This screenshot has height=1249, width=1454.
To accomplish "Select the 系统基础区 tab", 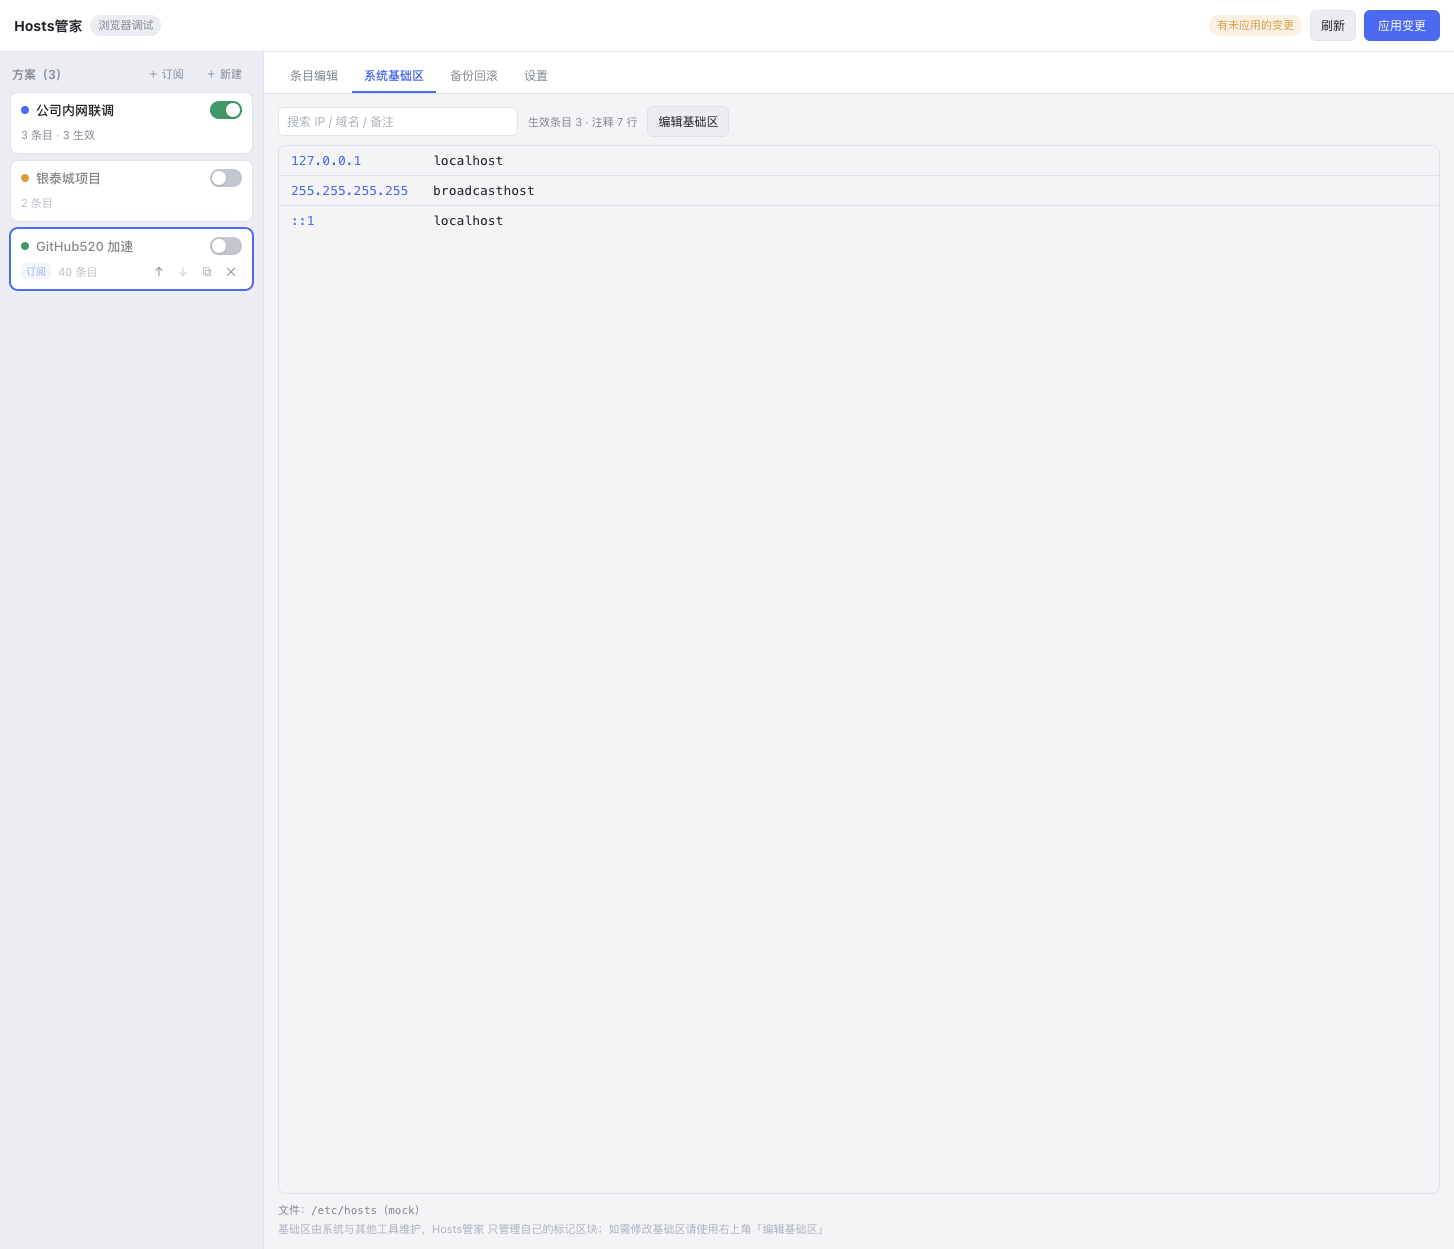I will pos(394,76).
